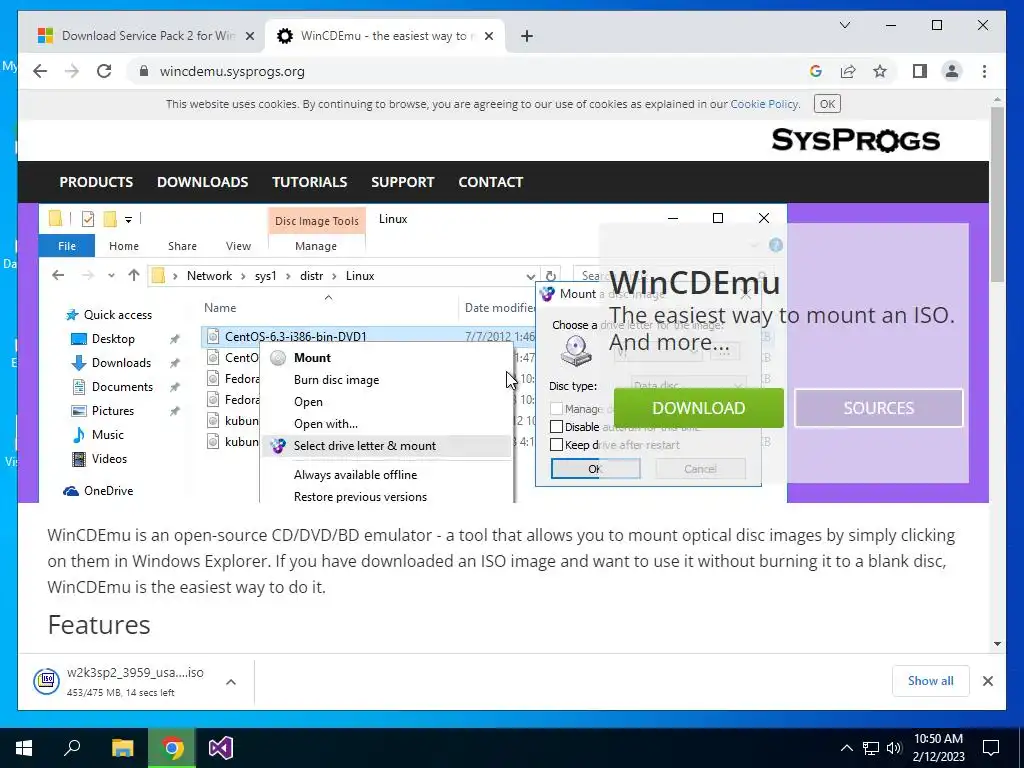Show hidden system tray icons
The width and height of the screenshot is (1024, 768).
(x=846, y=748)
